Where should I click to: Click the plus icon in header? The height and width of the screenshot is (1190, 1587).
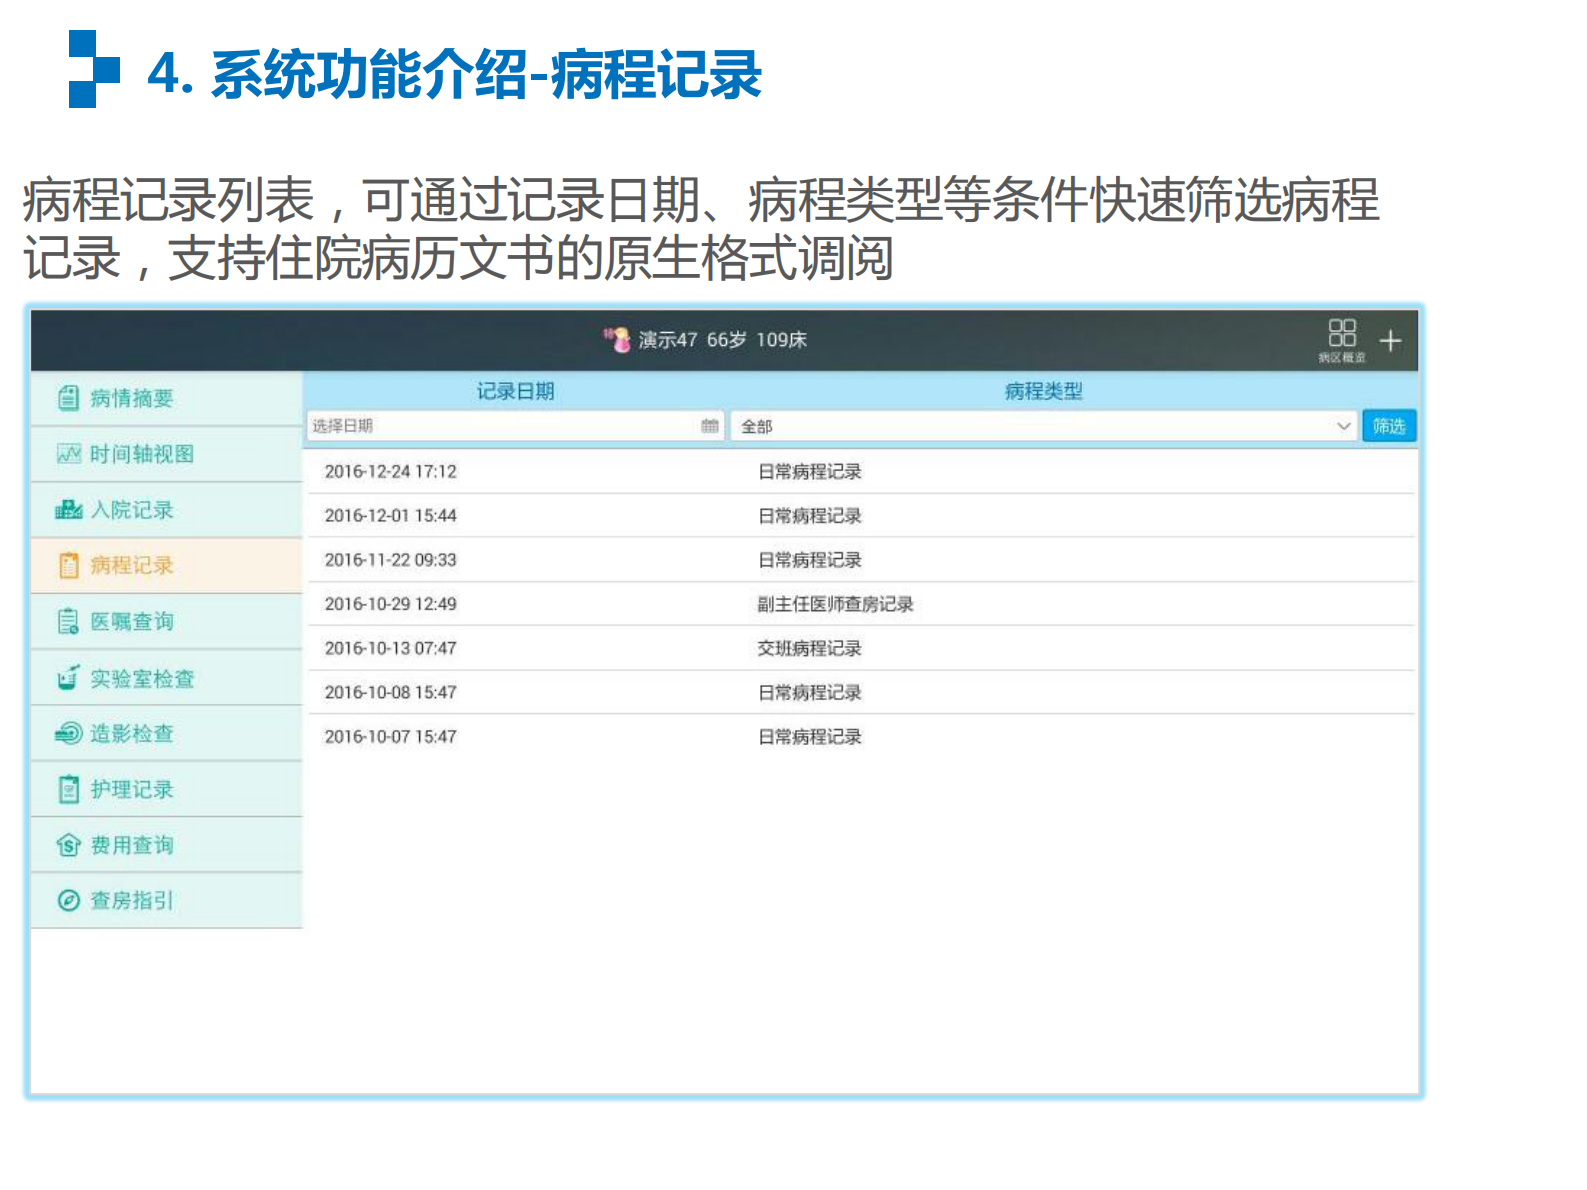(1390, 342)
